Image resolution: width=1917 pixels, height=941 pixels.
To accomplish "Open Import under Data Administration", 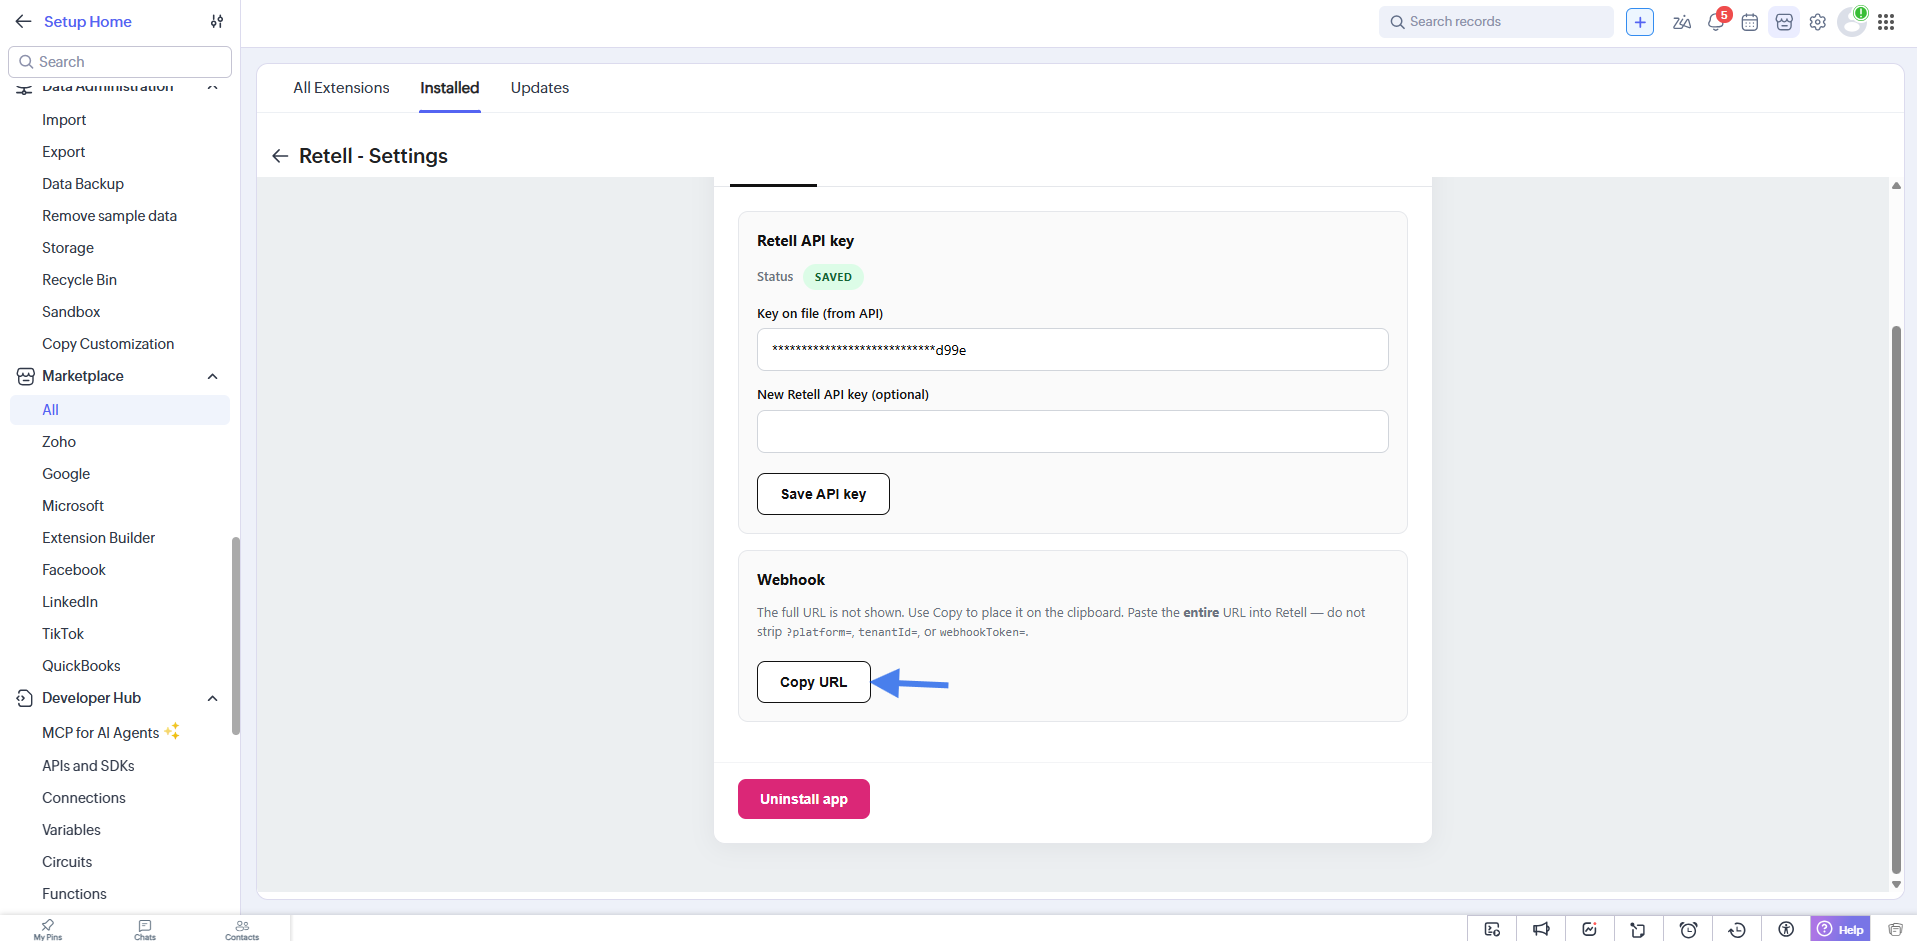I will click(x=64, y=120).
